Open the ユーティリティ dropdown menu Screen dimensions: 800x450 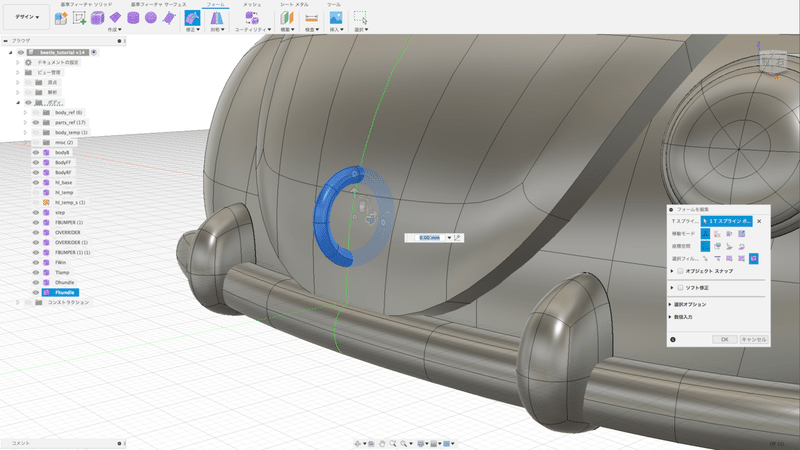click(253, 30)
